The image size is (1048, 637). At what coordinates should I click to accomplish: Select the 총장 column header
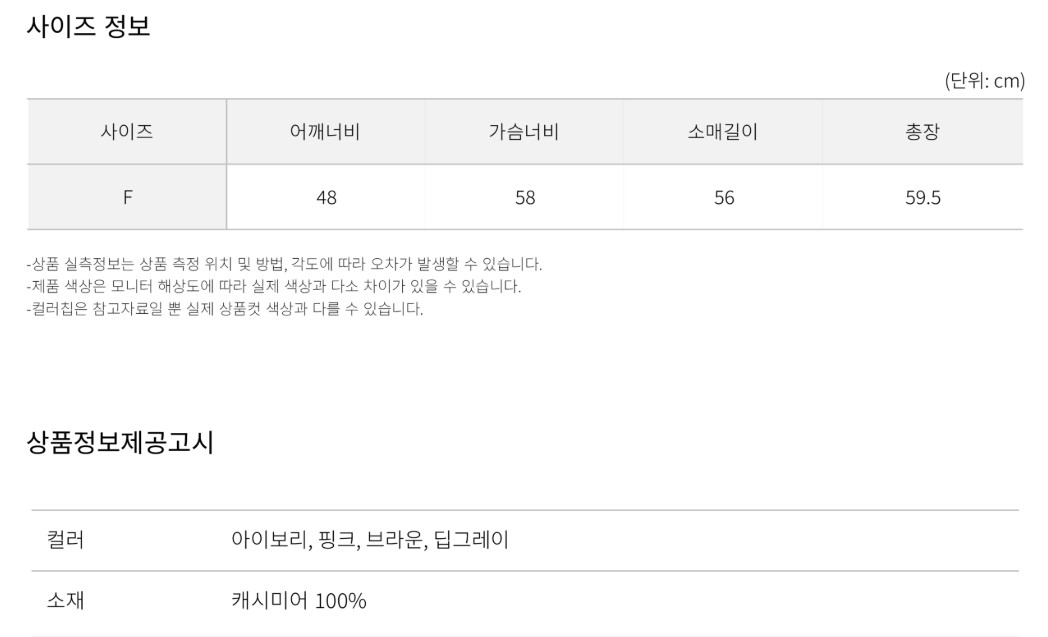(922, 132)
